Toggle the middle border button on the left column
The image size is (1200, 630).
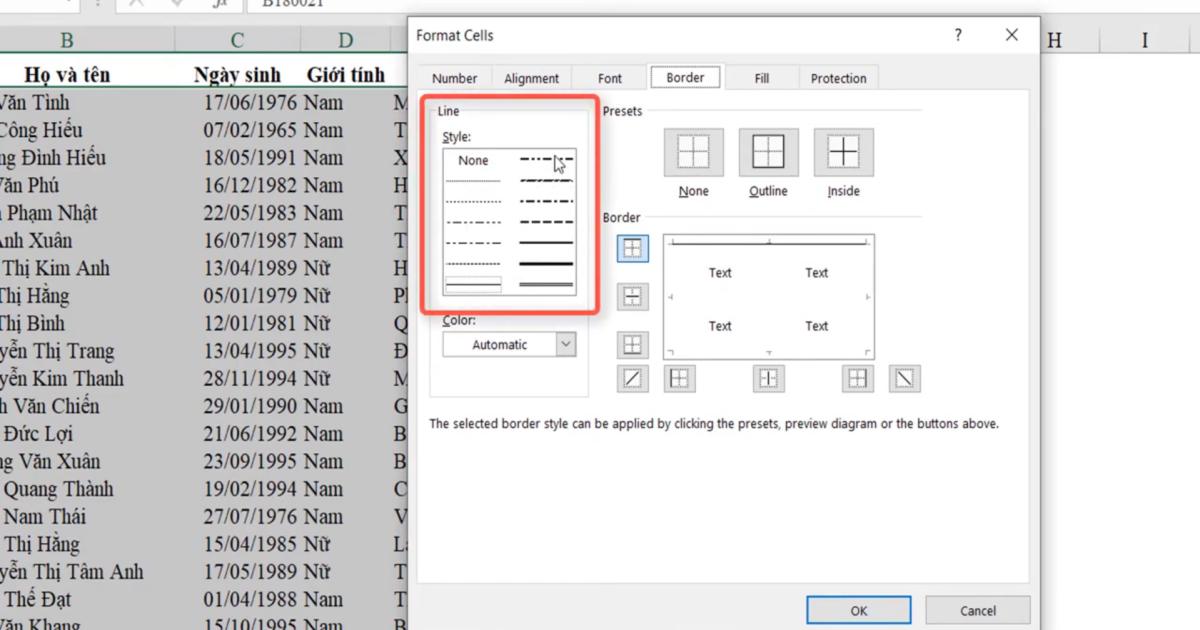point(632,296)
